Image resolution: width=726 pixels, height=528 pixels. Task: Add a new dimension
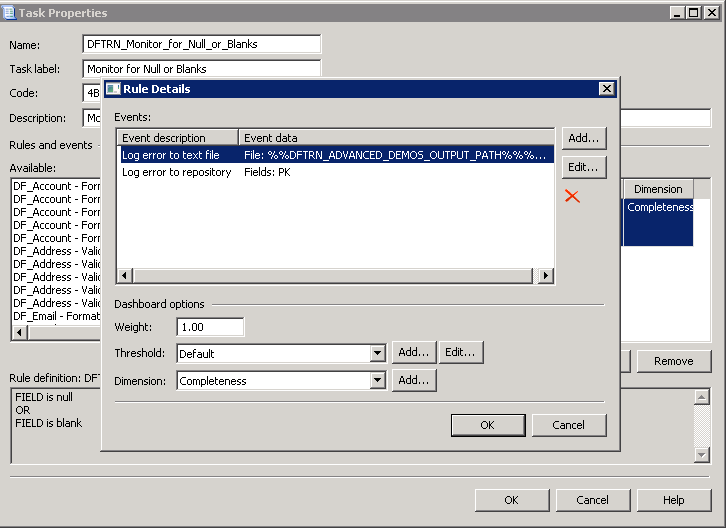(414, 380)
